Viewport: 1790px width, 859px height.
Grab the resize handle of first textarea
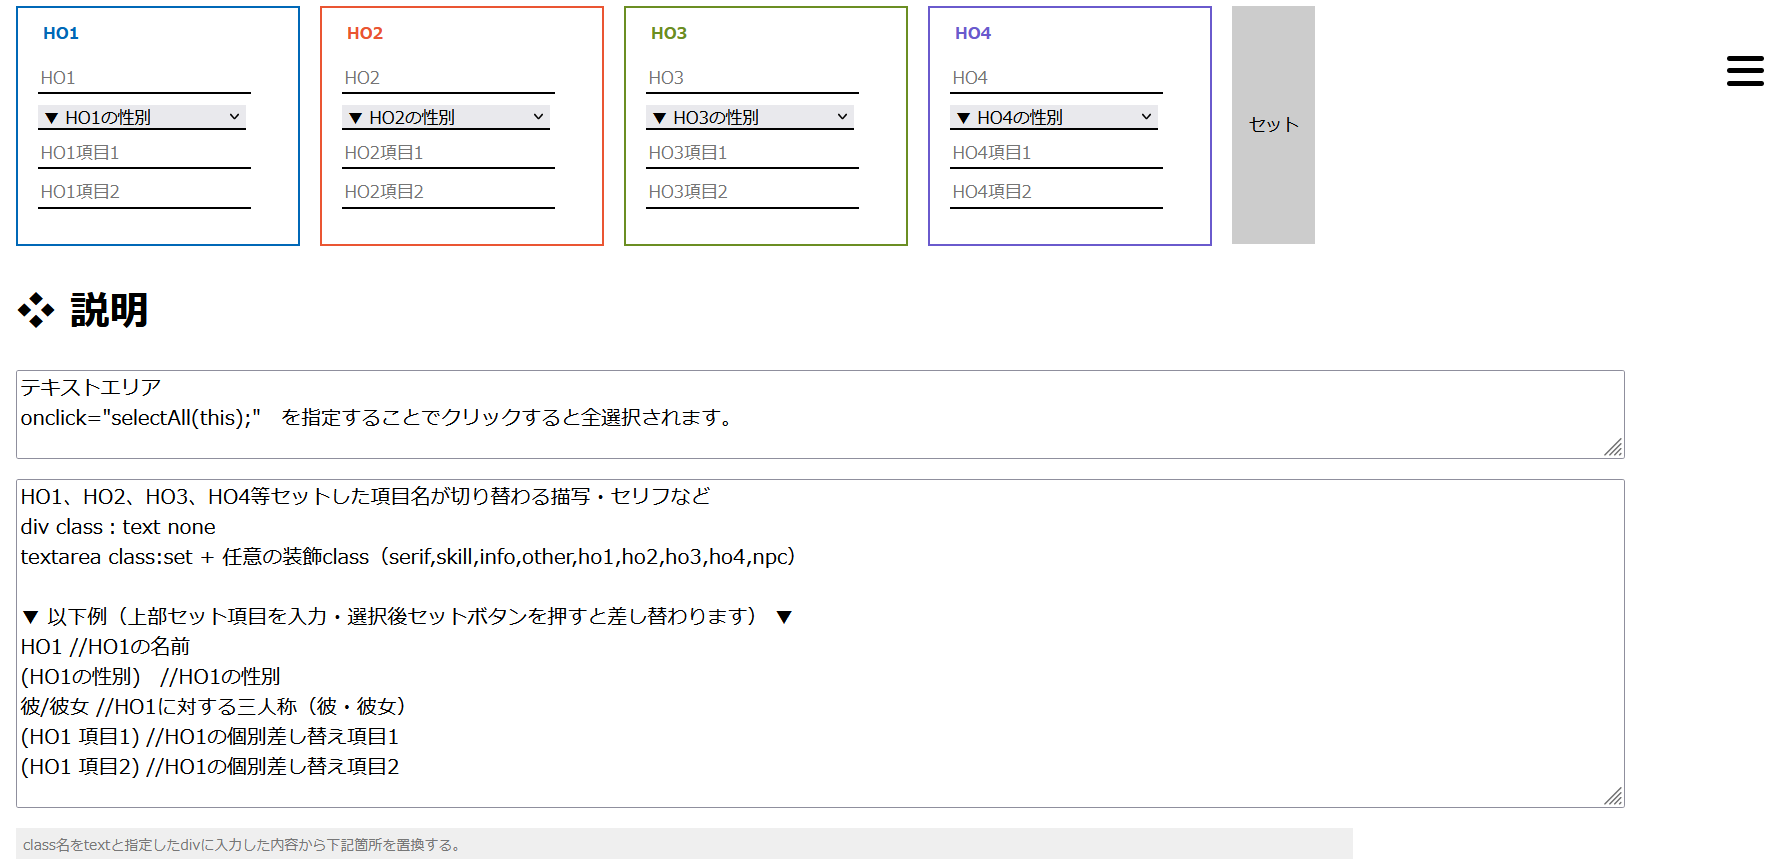tap(1613, 448)
